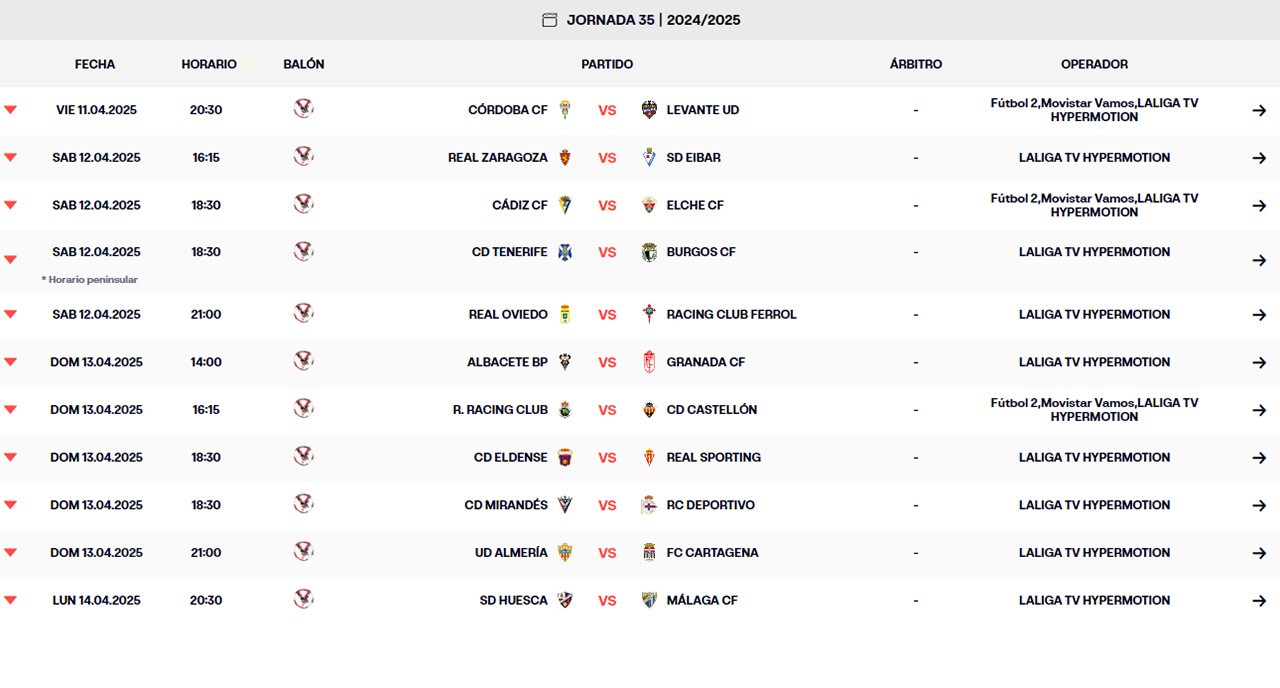Click the Jornada 35 | 2024/2025 selector

[653, 20]
